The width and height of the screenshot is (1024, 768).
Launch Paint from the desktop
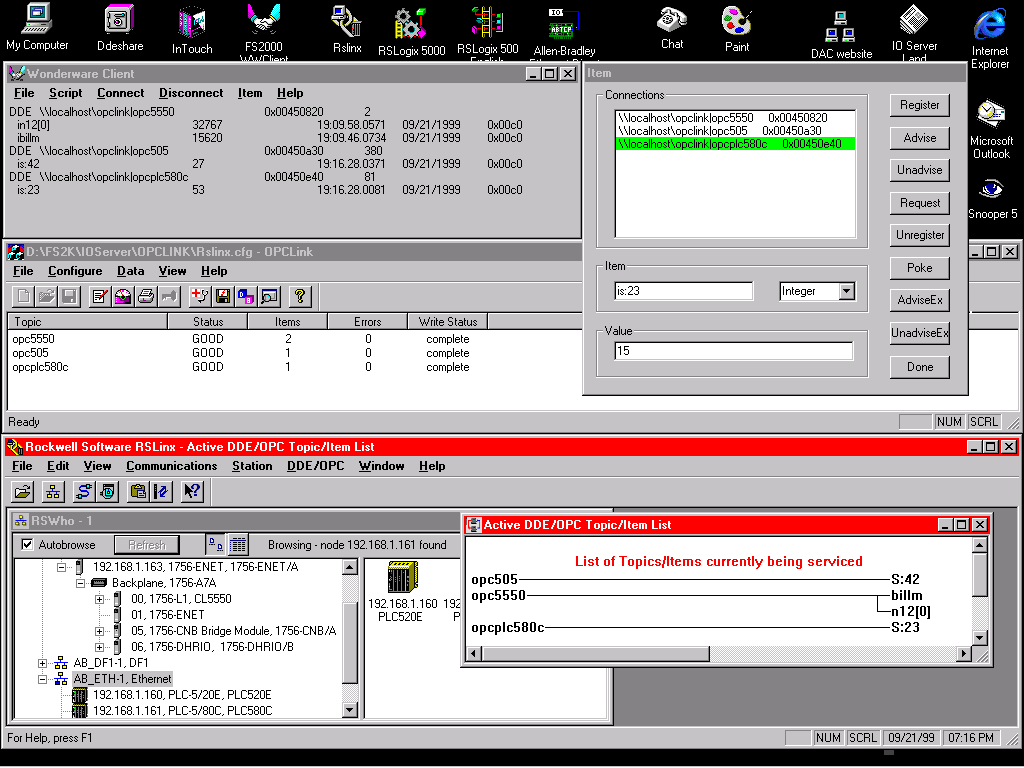coord(737,29)
